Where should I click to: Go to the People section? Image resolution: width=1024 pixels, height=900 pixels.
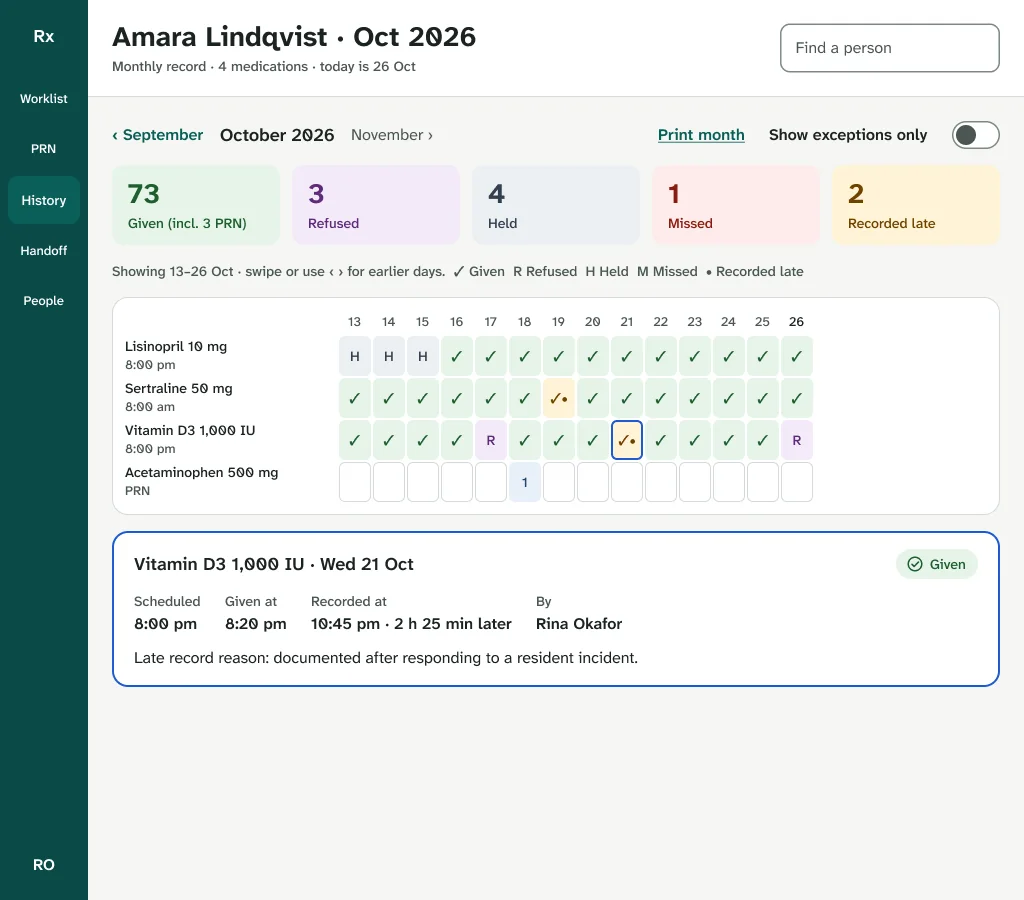(44, 301)
